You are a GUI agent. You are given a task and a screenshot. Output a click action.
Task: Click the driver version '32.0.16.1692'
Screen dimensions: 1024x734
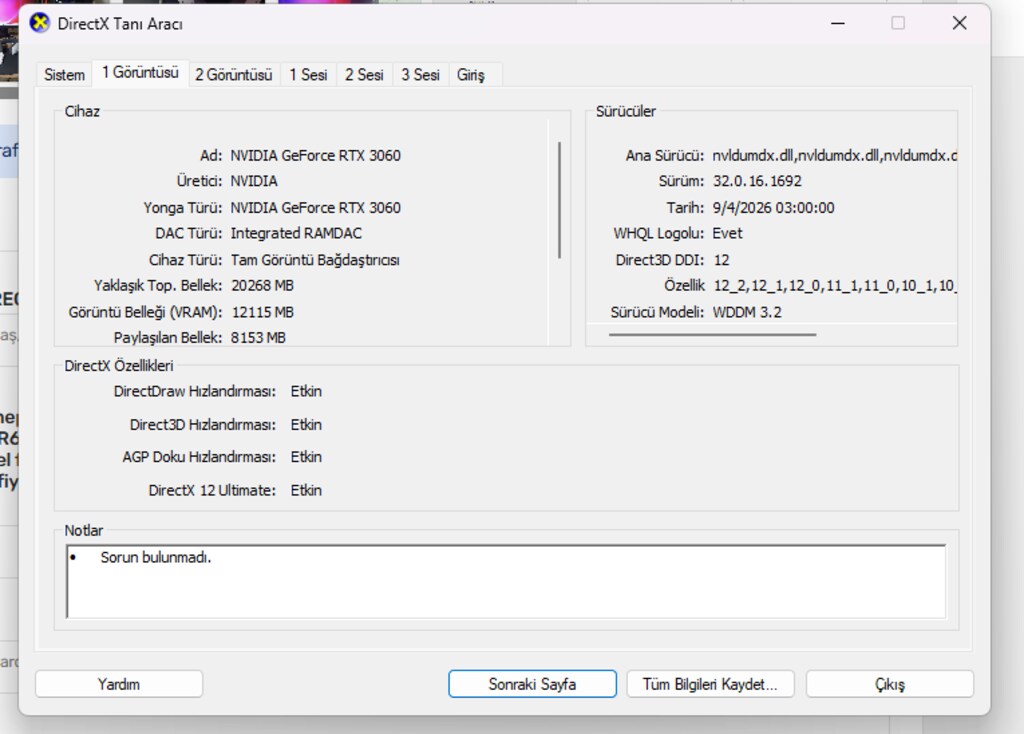coord(757,181)
